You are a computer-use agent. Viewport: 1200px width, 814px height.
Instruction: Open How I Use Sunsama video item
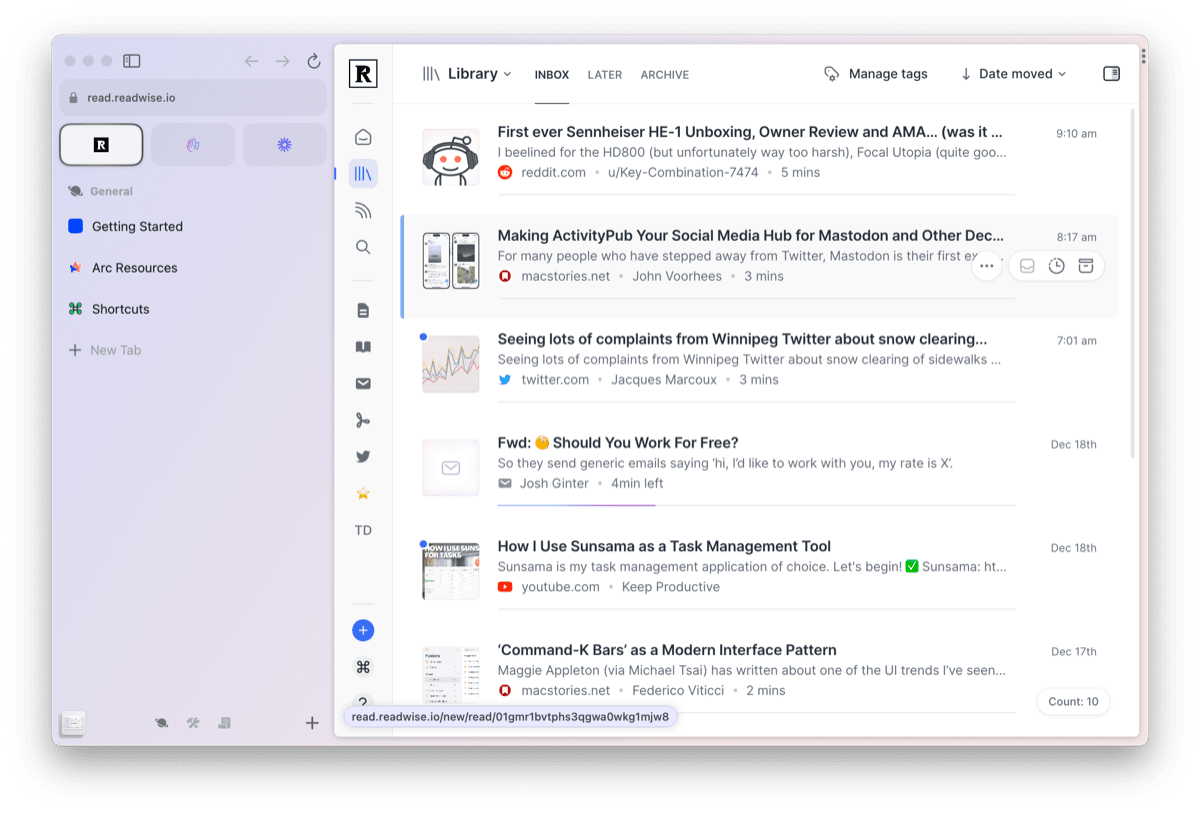[664, 546]
